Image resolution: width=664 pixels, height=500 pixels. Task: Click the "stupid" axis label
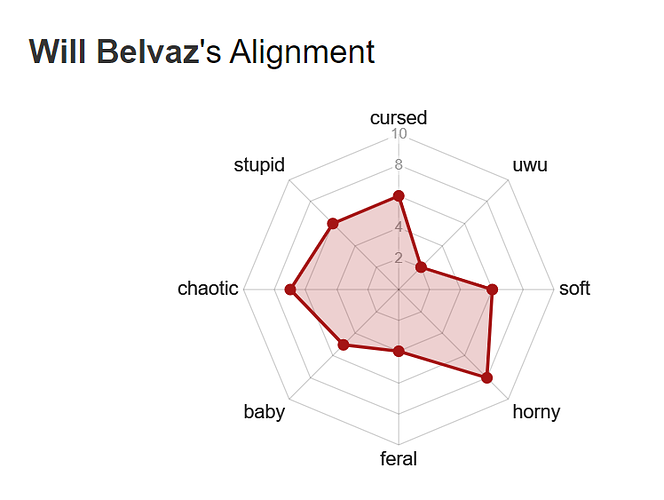tap(259, 165)
